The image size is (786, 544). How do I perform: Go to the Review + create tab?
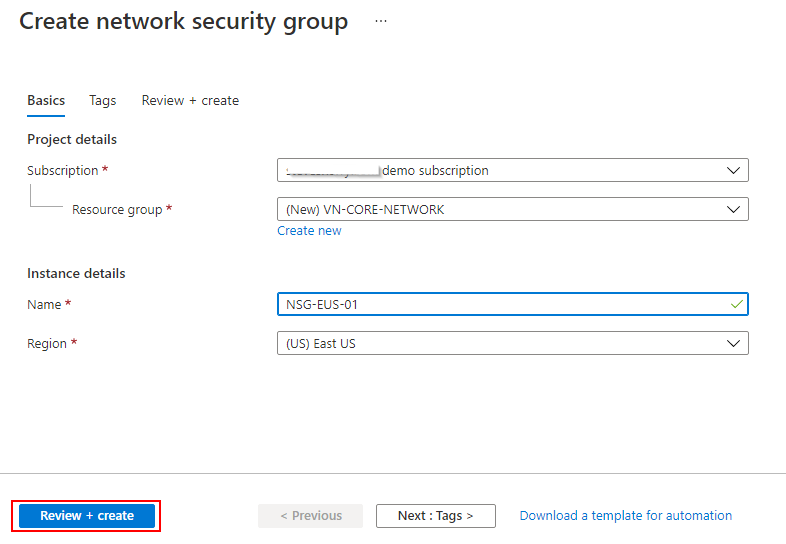point(190,100)
